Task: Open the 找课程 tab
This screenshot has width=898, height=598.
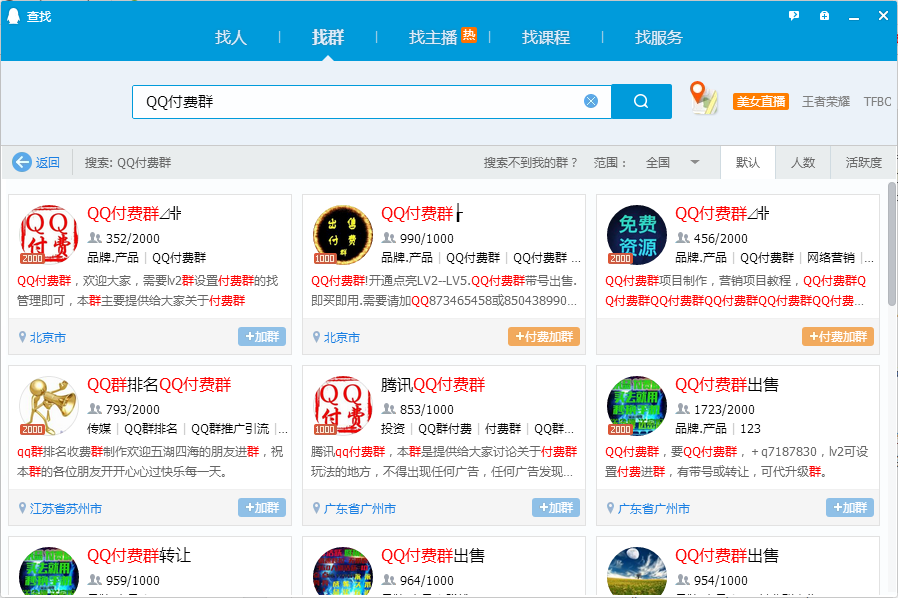Action: coord(546,37)
